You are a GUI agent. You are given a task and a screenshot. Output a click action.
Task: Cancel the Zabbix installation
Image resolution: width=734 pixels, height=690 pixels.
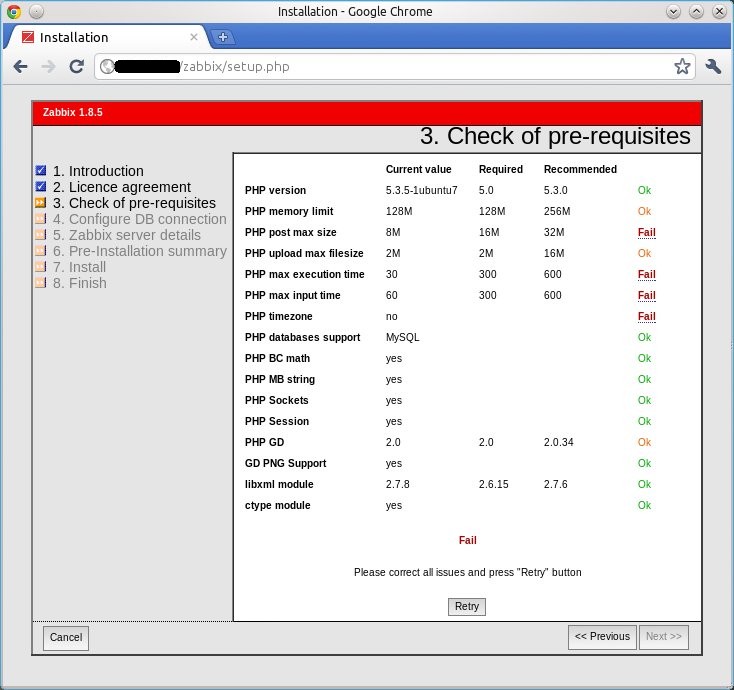(x=66, y=638)
